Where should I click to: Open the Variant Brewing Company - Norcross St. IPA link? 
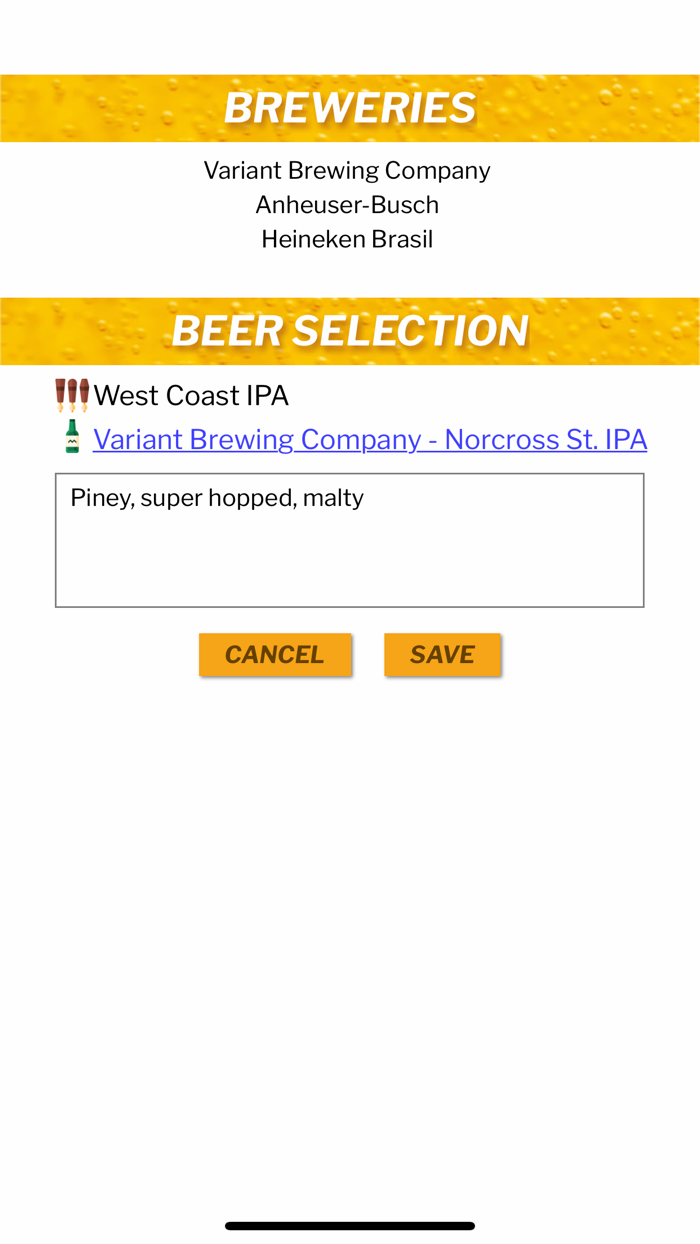tap(370, 438)
